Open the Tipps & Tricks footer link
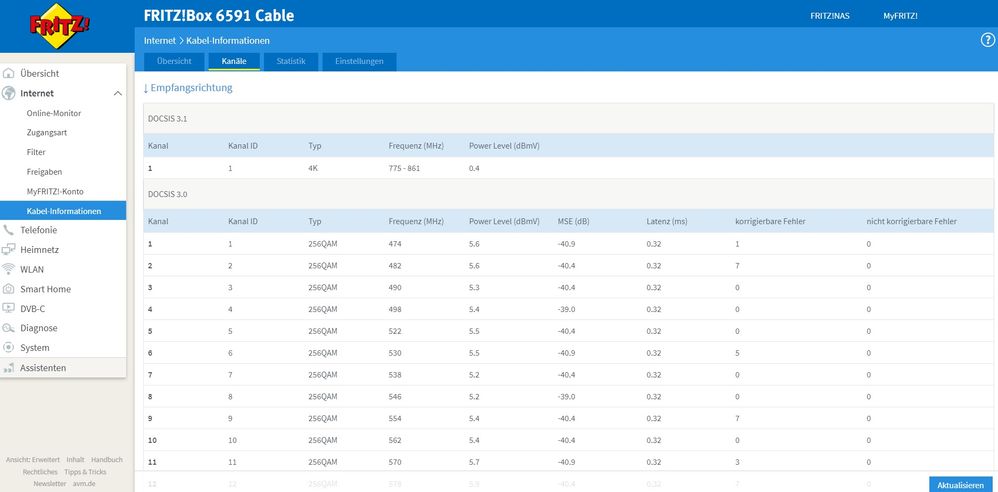The height and width of the screenshot is (492, 998). click(85, 472)
